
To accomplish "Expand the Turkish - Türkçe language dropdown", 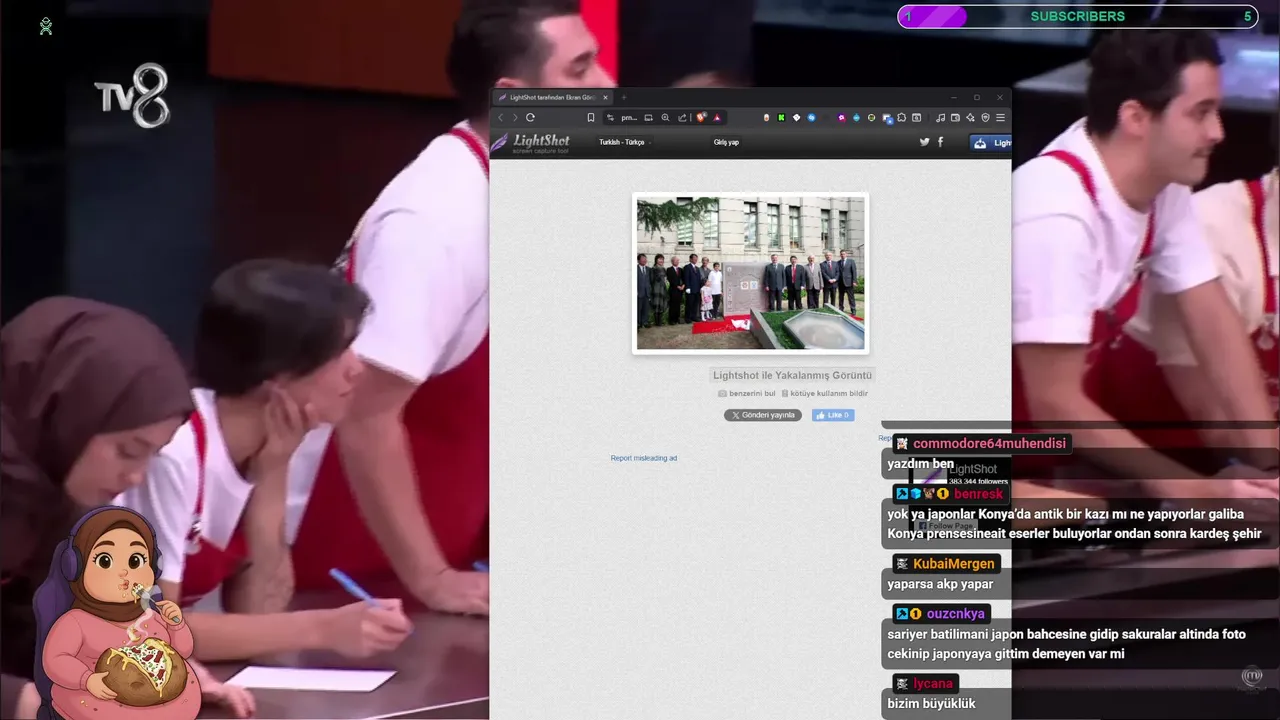I will 625,142.
